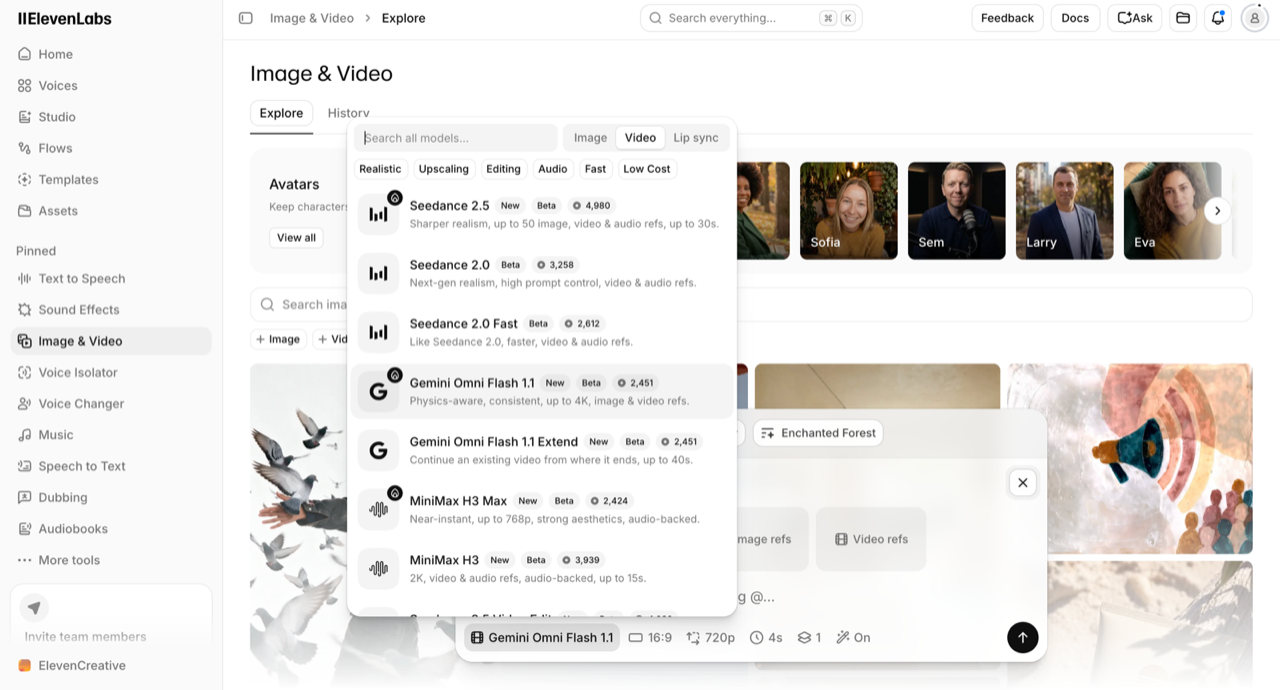Open Home in the sidebar
The height and width of the screenshot is (690, 1280).
pos(111,54)
